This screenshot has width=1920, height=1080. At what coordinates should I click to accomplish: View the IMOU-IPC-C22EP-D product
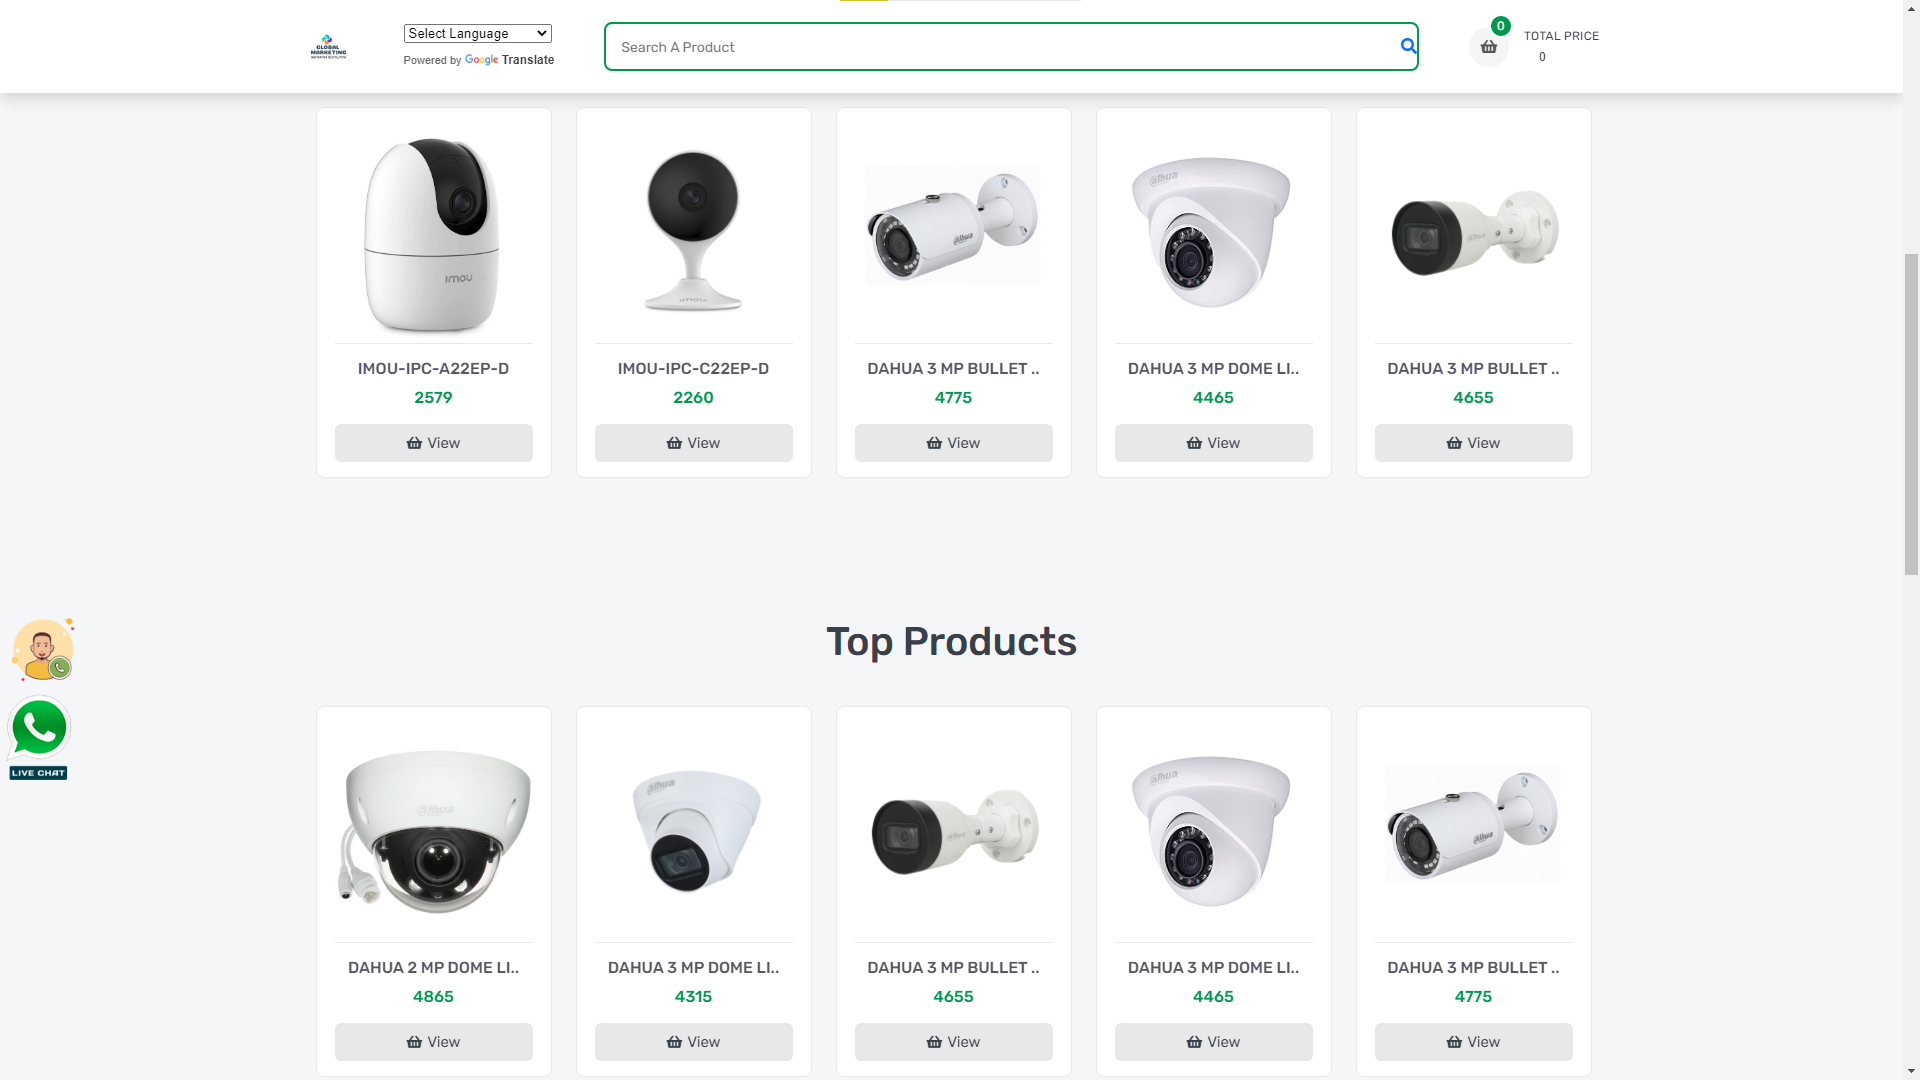(693, 443)
